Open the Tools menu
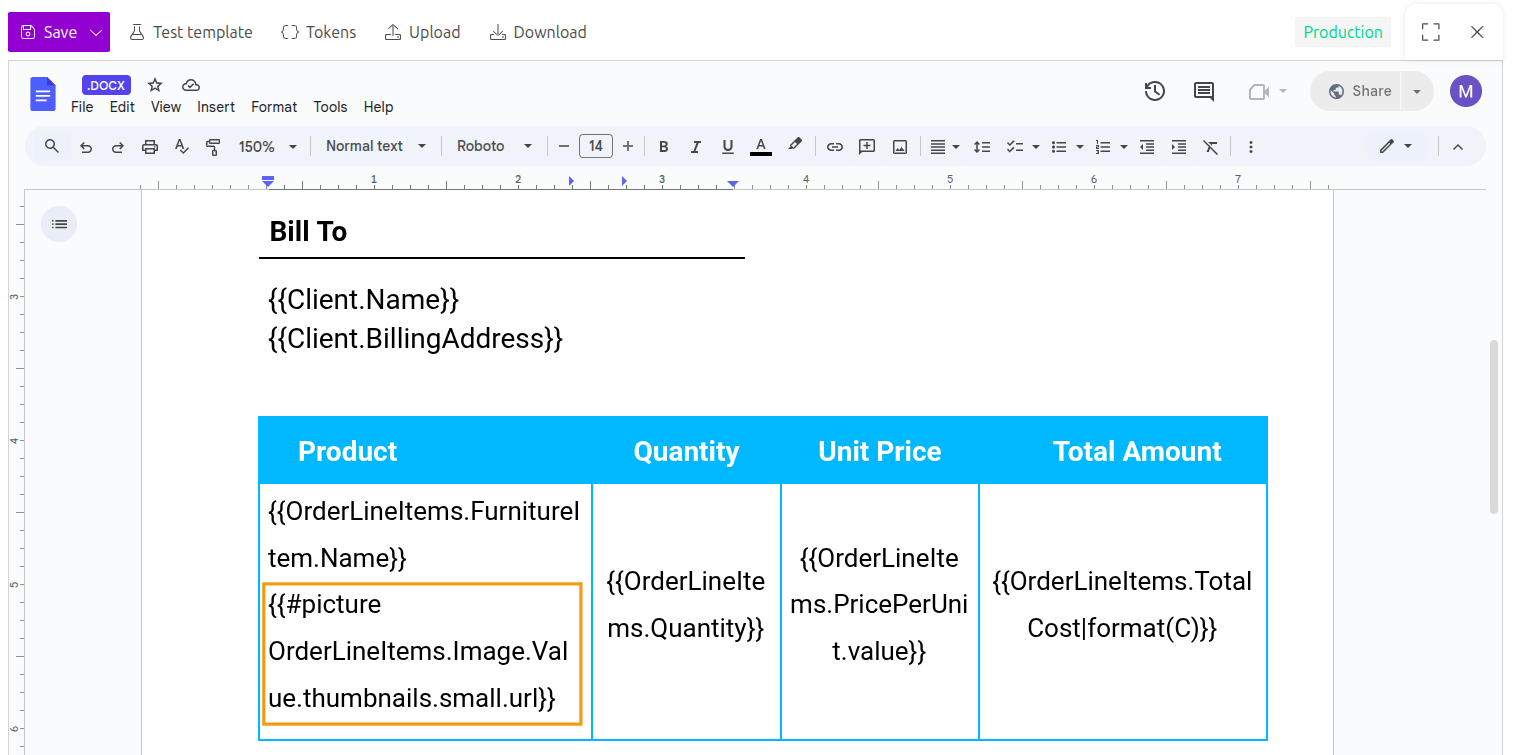The height and width of the screenshot is (755, 1513). click(330, 106)
